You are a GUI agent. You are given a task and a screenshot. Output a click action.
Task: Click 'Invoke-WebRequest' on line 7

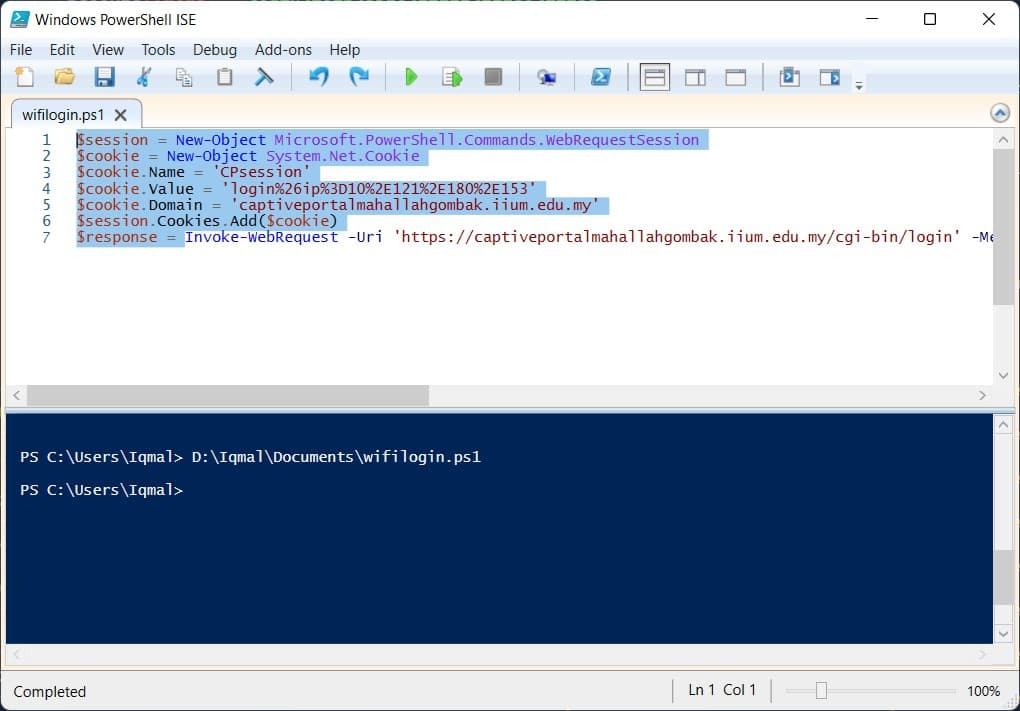click(x=262, y=237)
